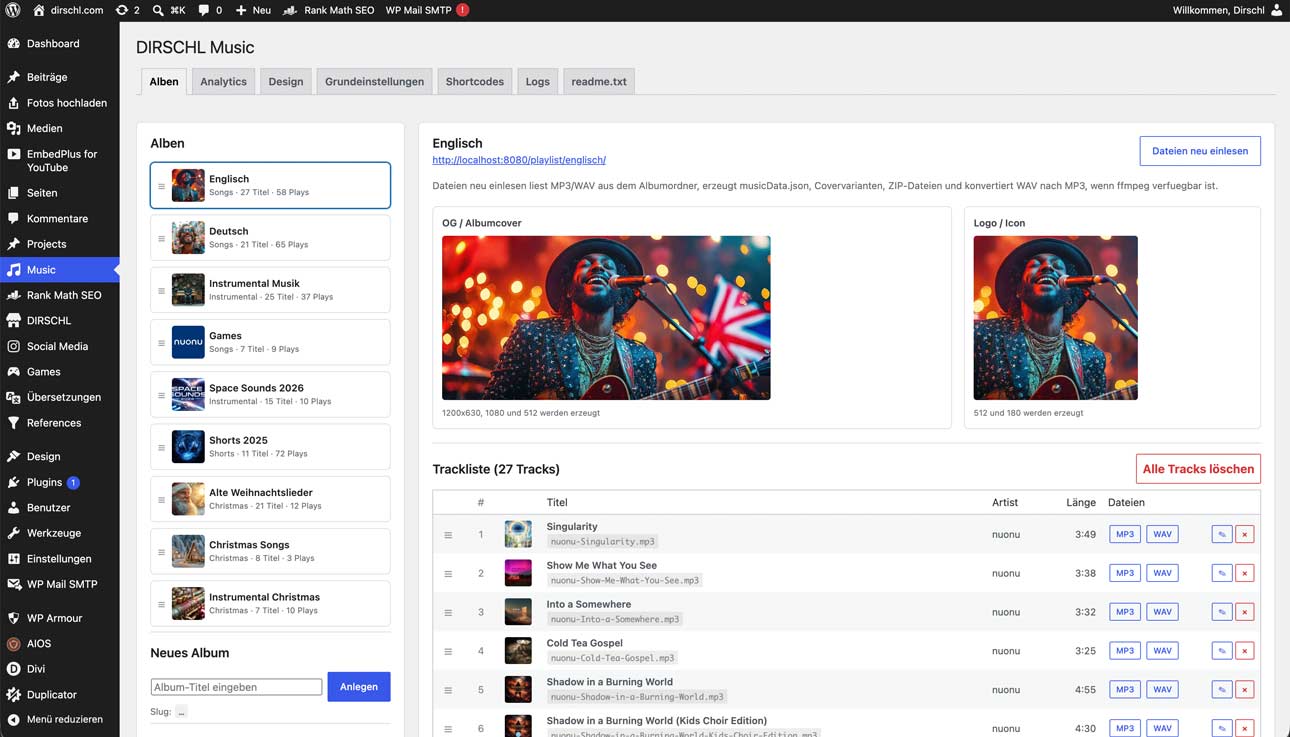Click Dateien neu einlesen button
The height and width of the screenshot is (737, 1290).
[x=1200, y=151]
